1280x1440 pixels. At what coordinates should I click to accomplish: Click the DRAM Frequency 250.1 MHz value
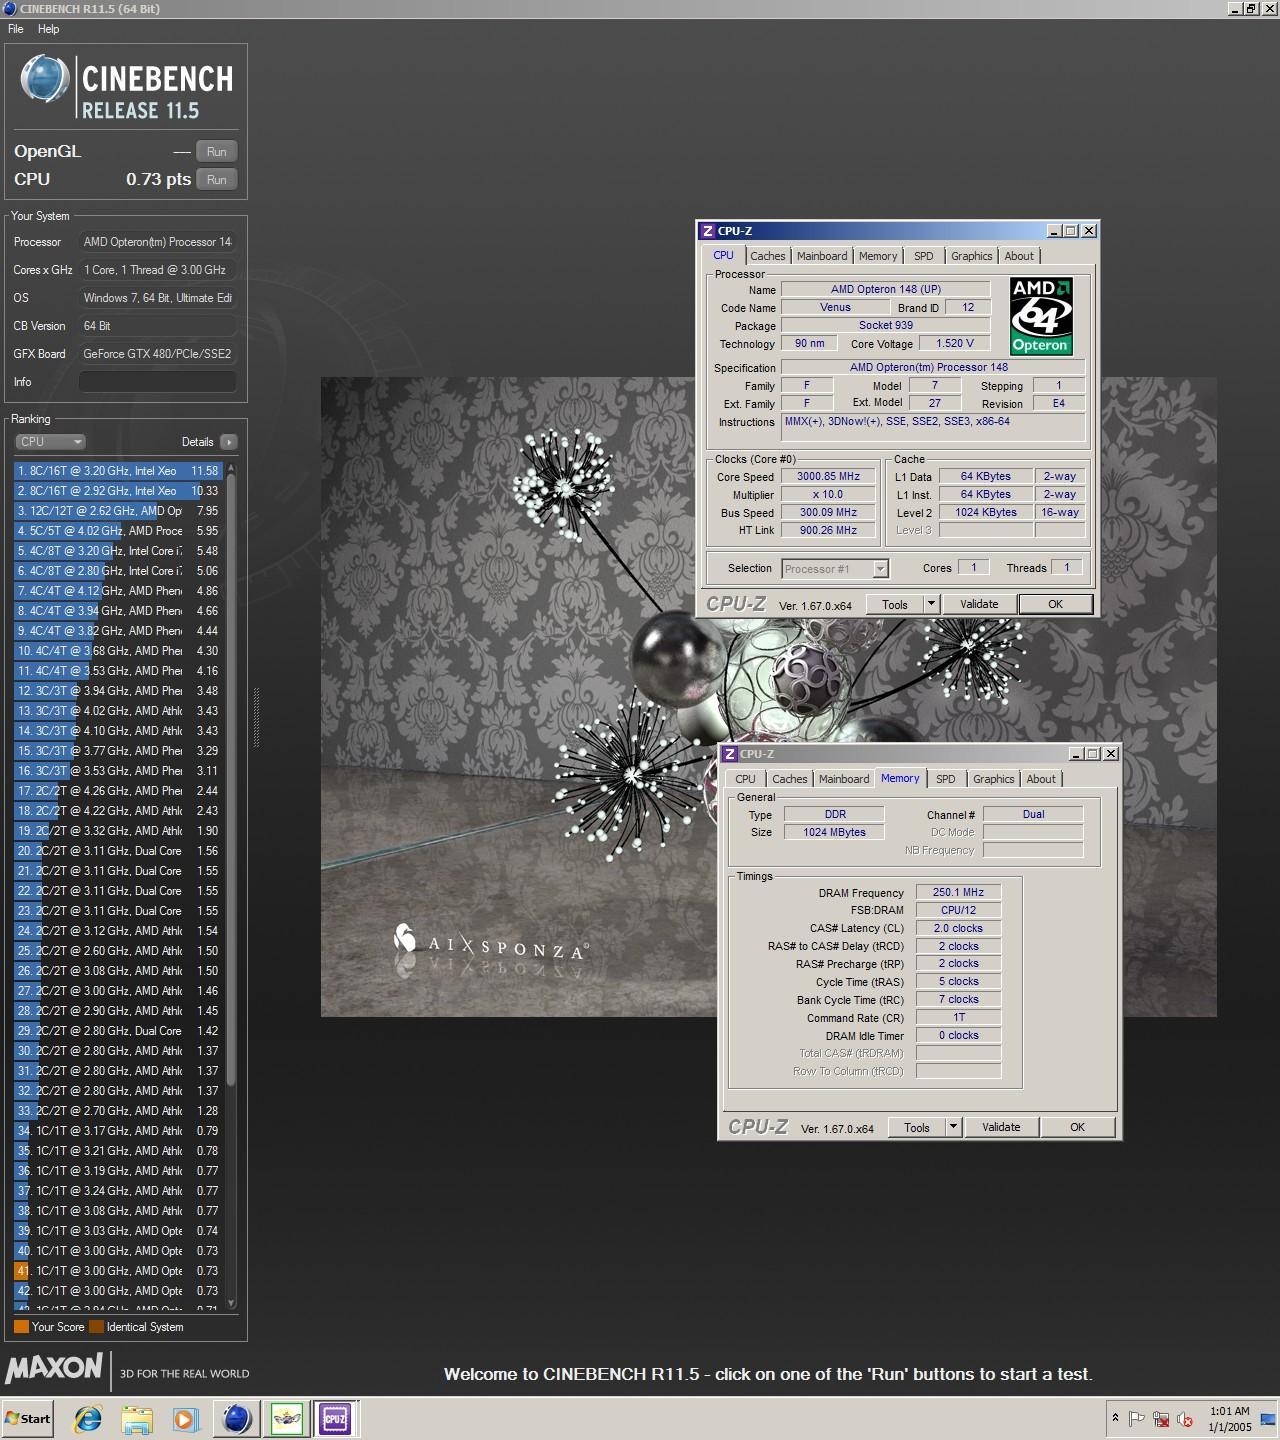pos(958,892)
